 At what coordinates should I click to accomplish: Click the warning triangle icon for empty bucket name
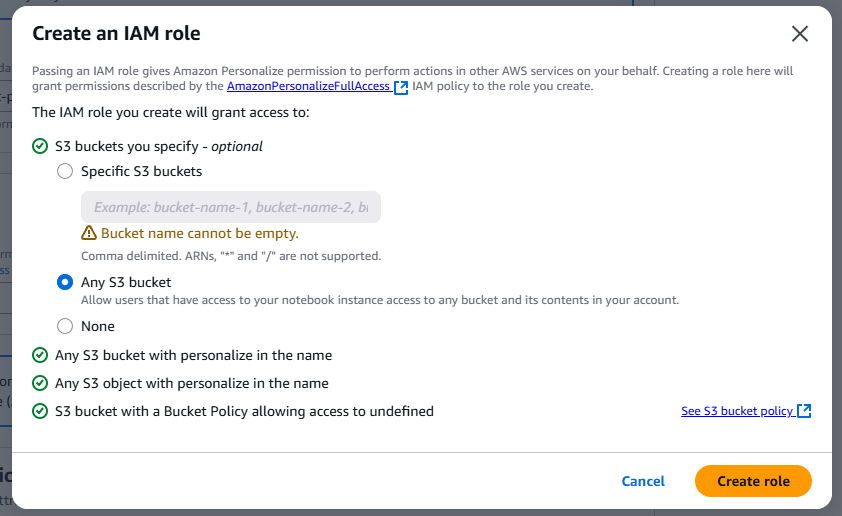[x=89, y=234]
